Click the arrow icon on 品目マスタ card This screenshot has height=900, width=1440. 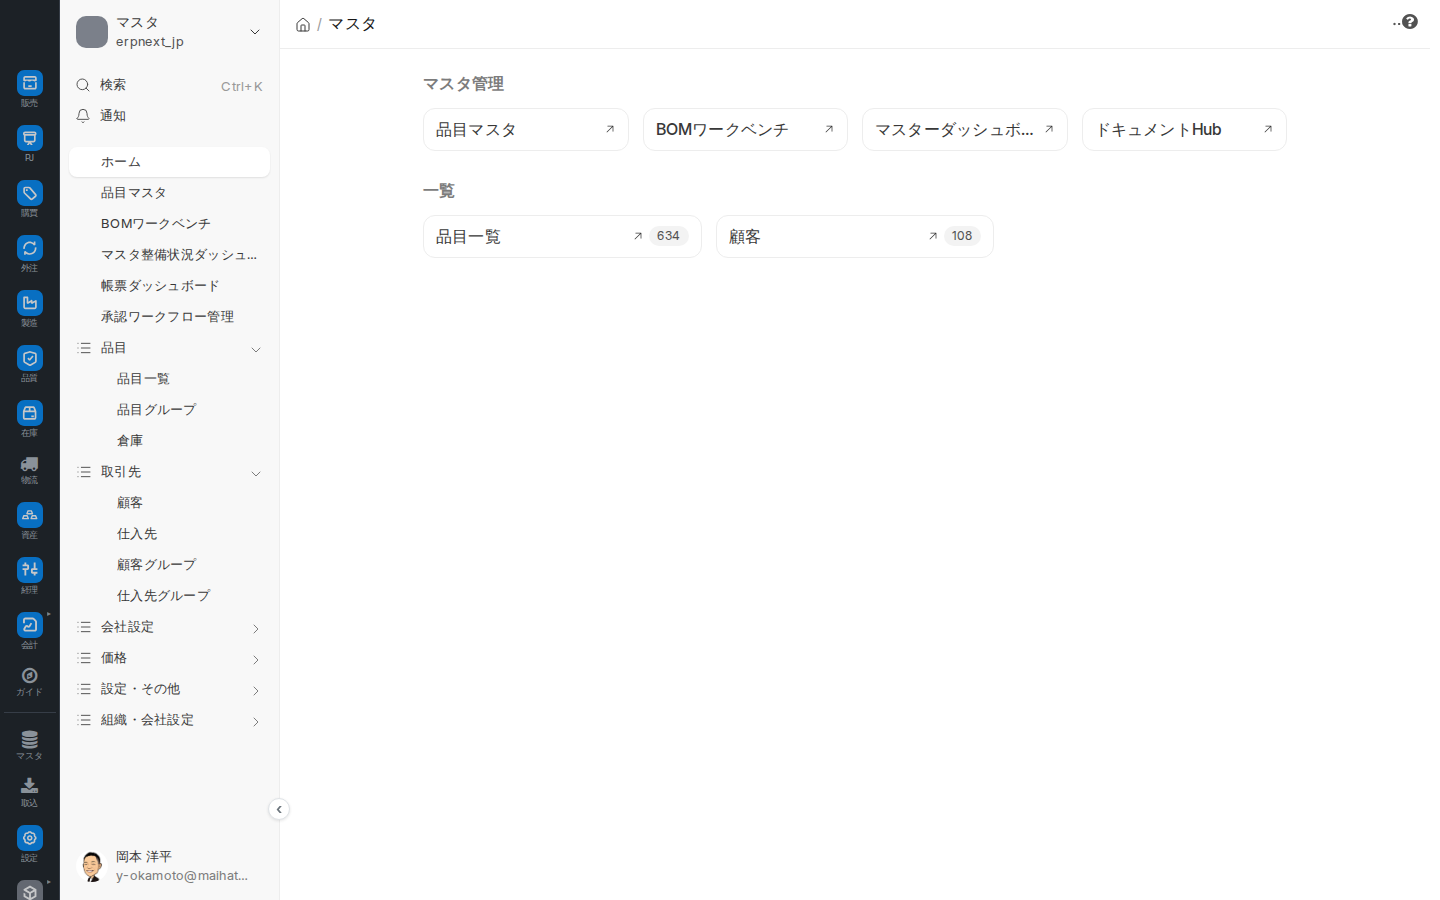(610, 129)
